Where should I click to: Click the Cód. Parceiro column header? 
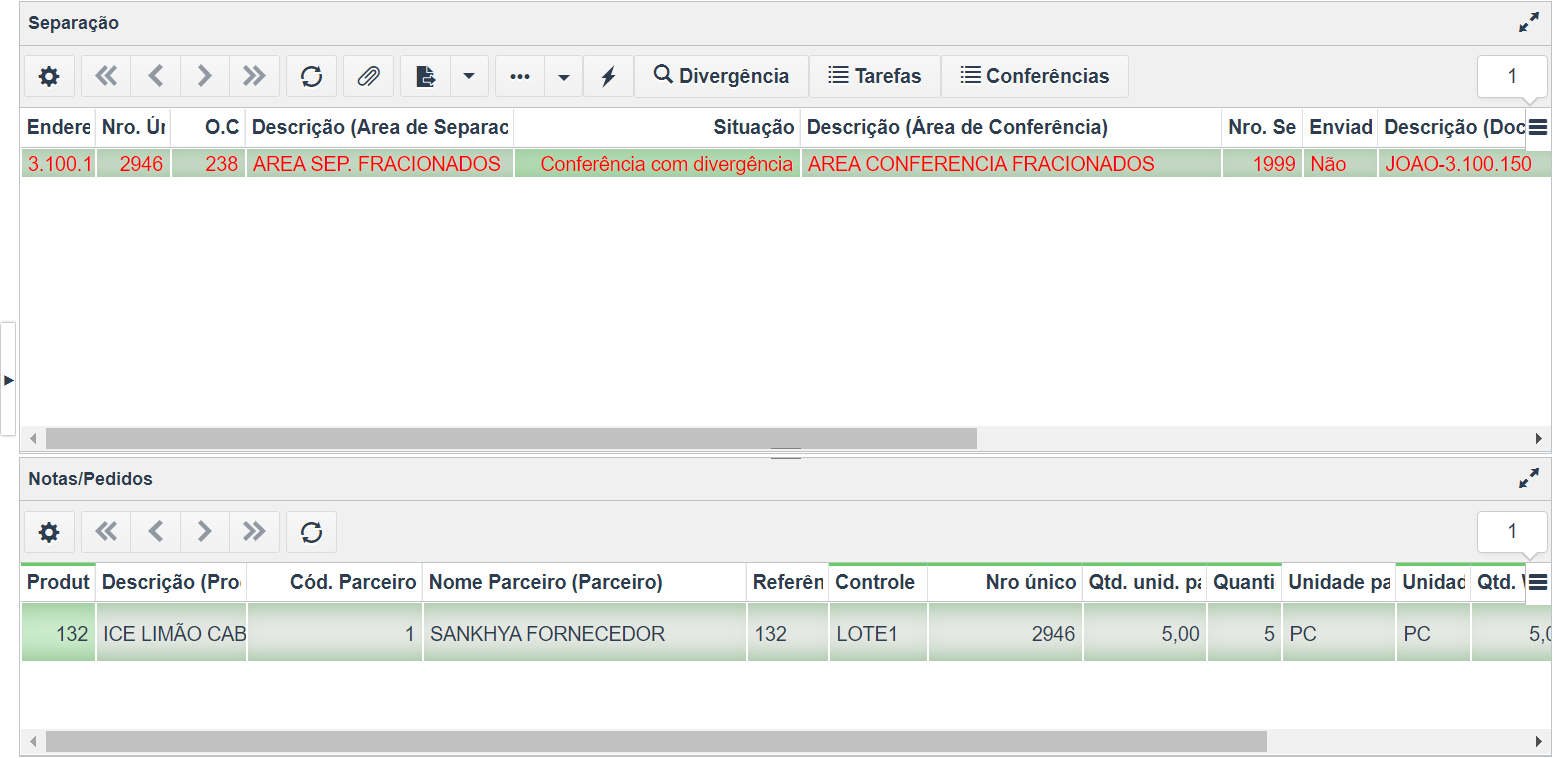[x=335, y=582]
